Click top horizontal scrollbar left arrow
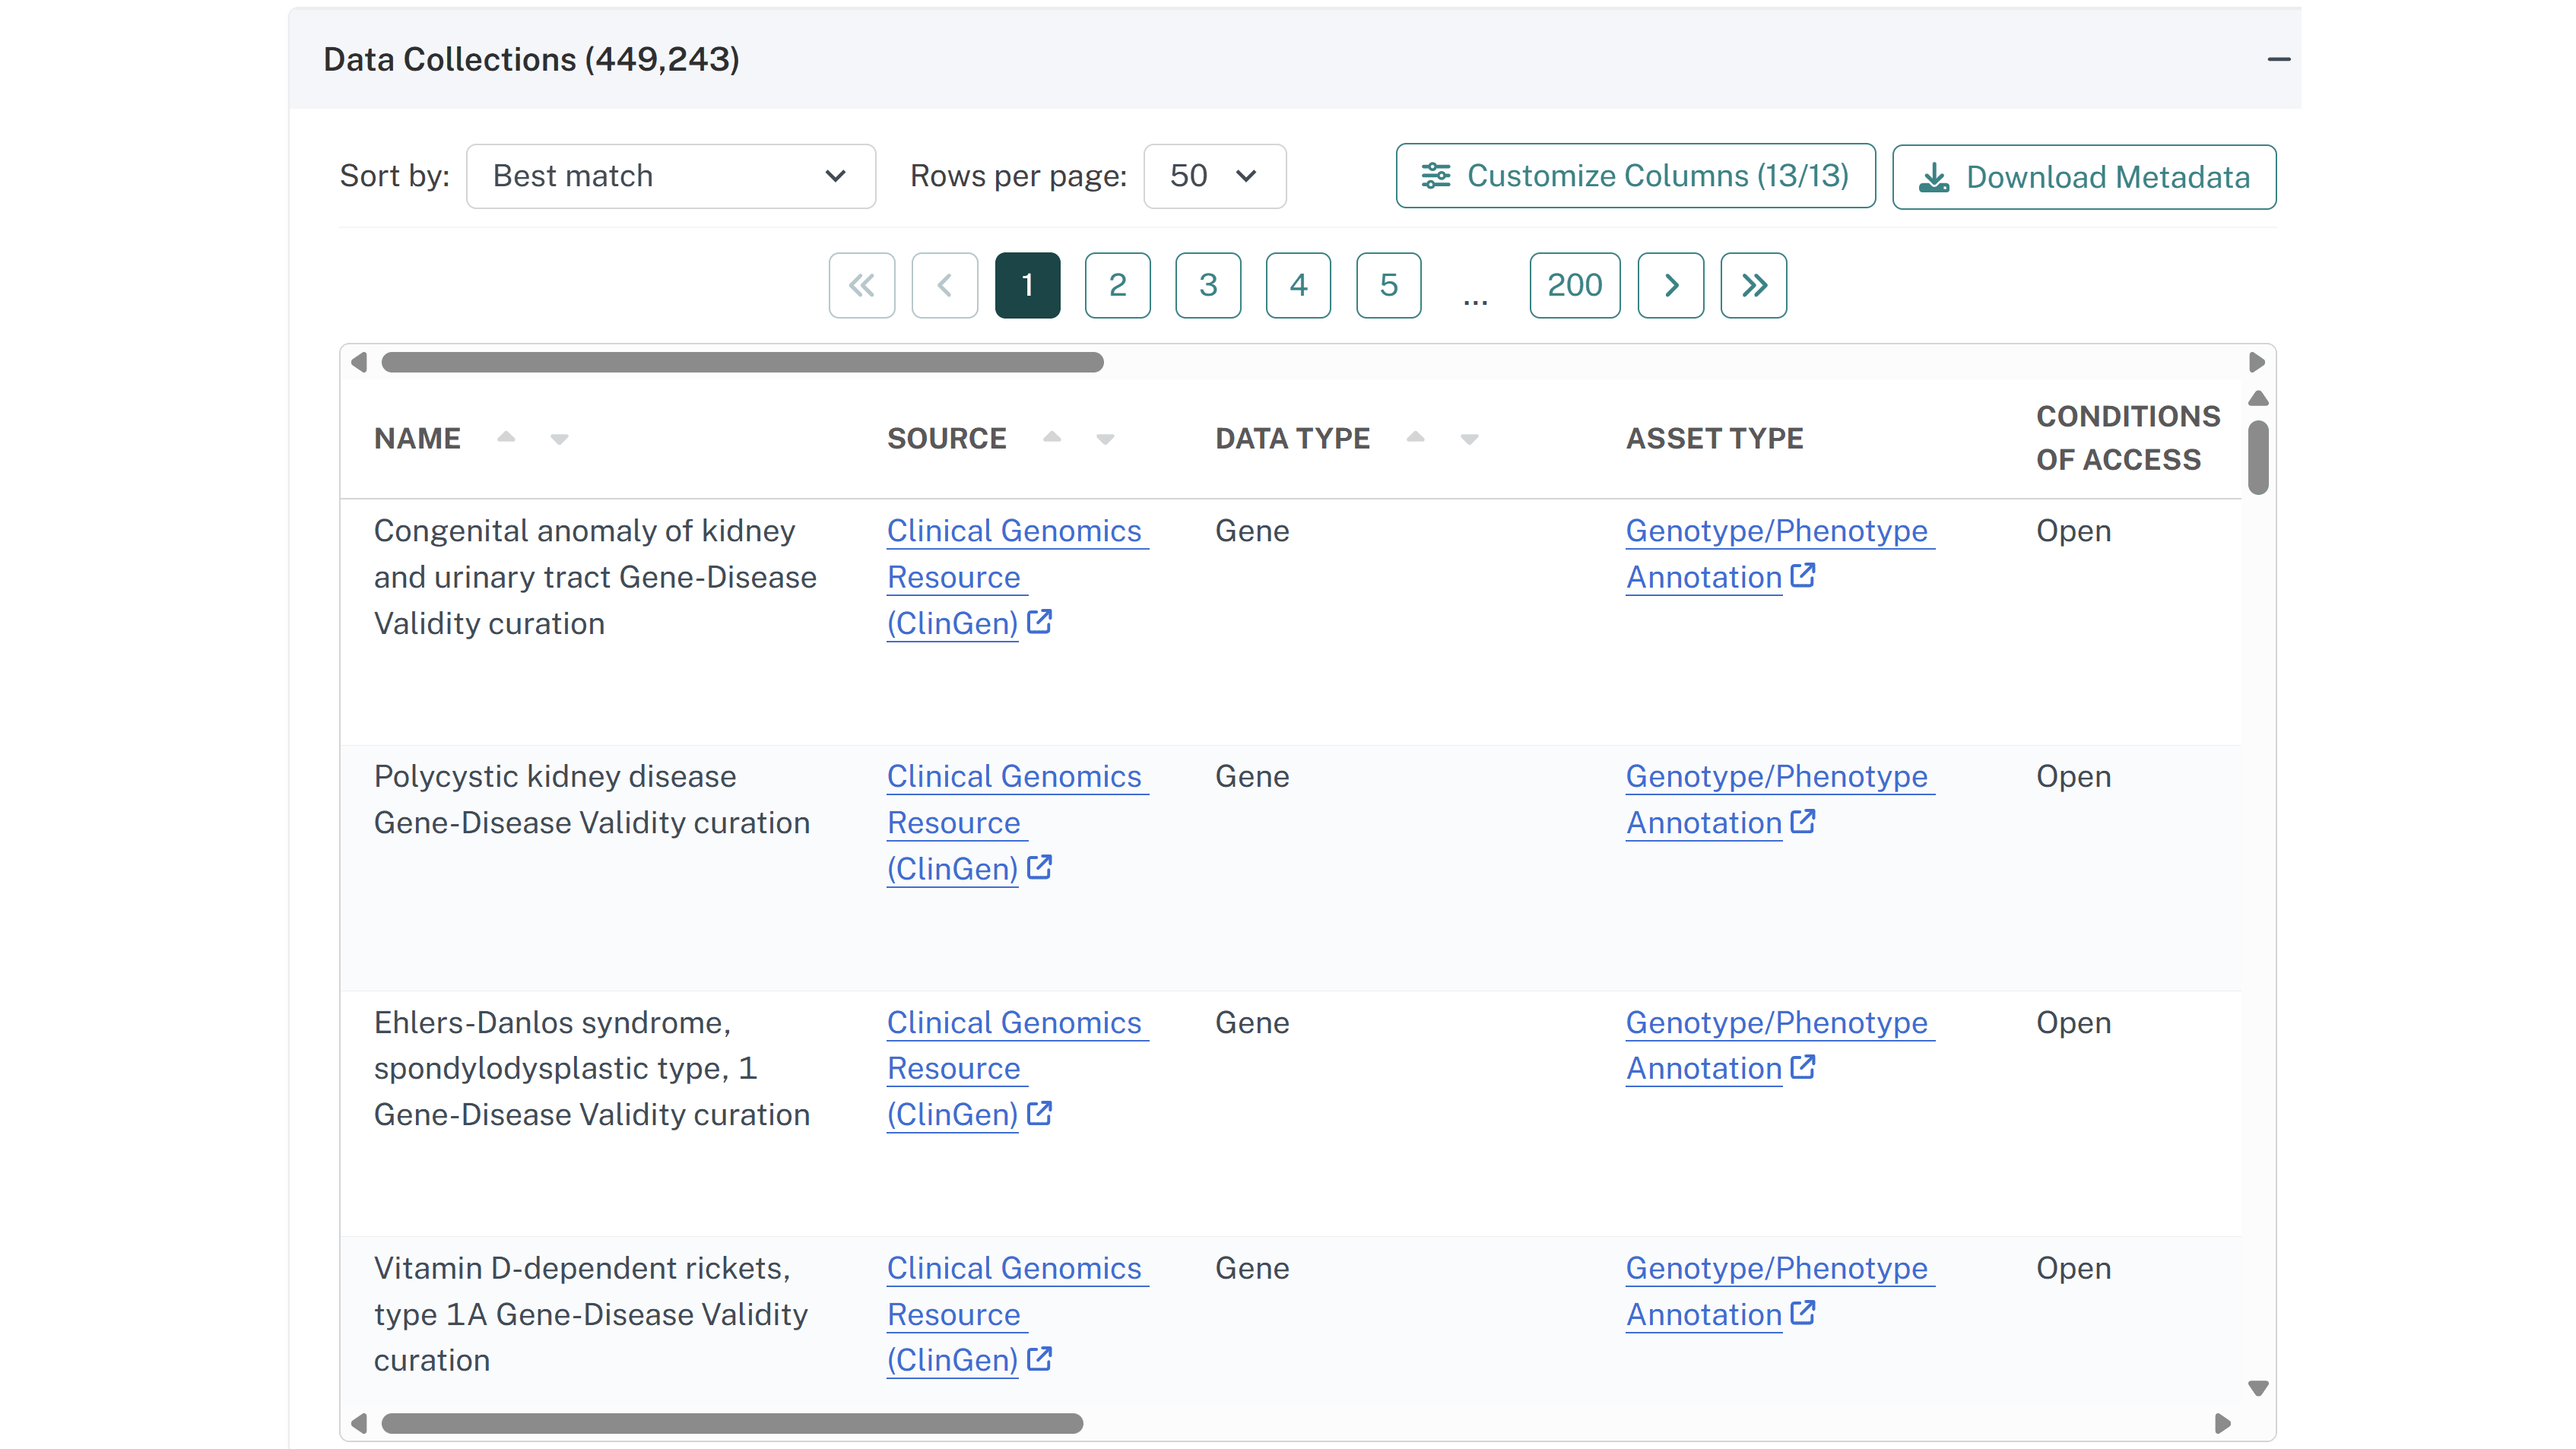Image resolution: width=2576 pixels, height=1449 pixels. 359,362
